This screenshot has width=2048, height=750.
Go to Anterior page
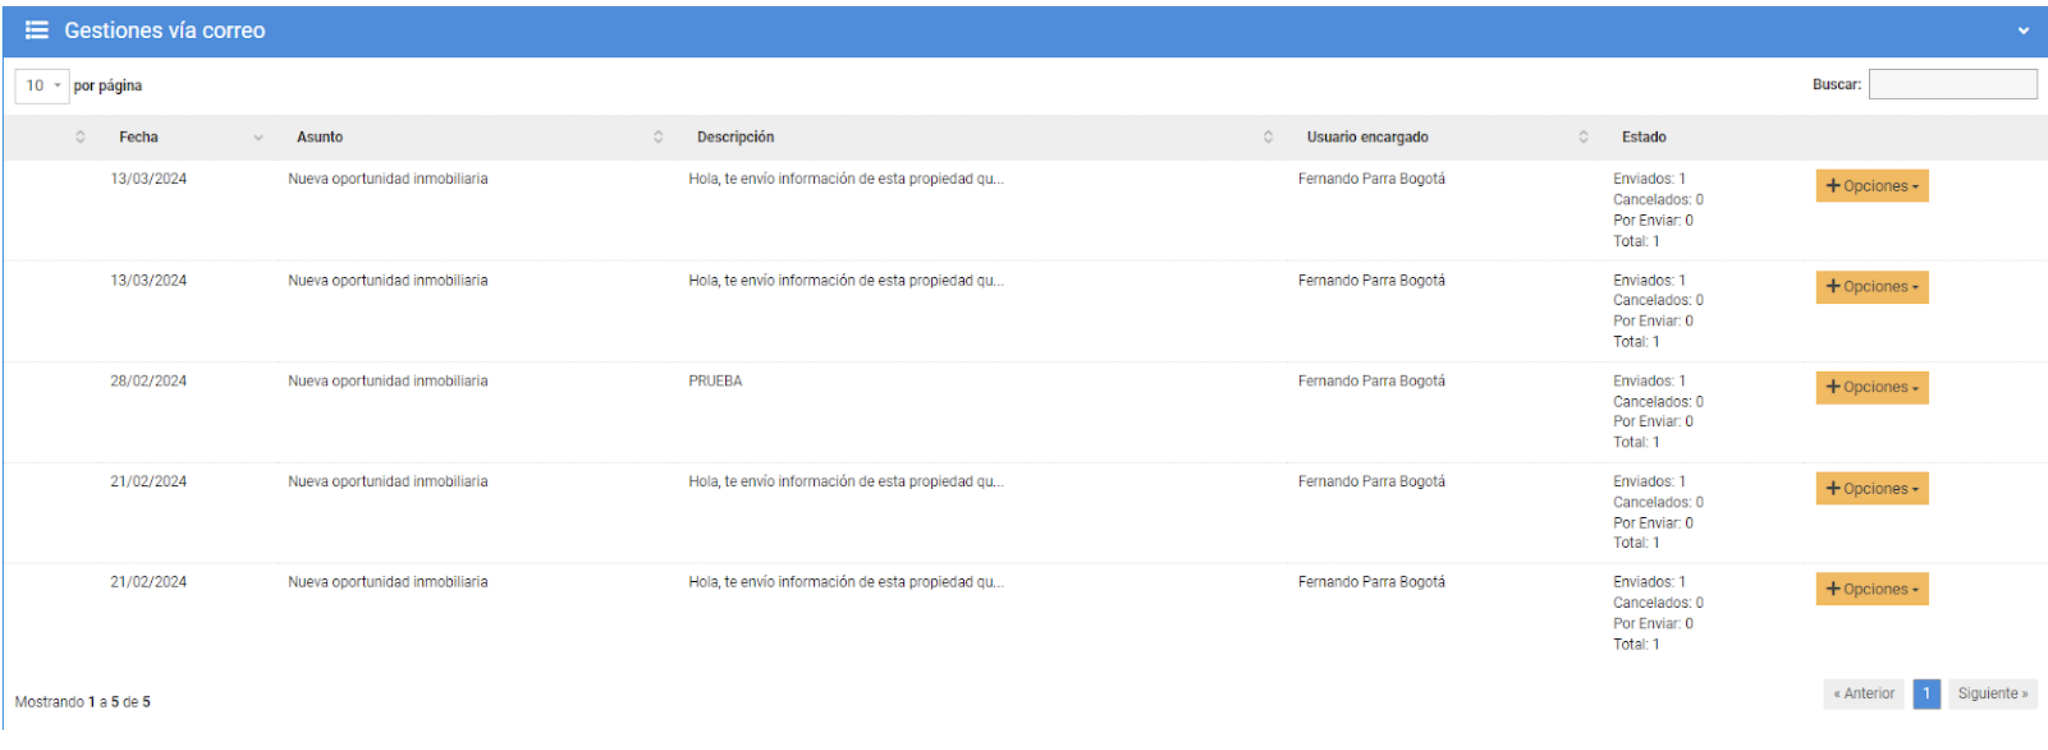click(x=1863, y=694)
